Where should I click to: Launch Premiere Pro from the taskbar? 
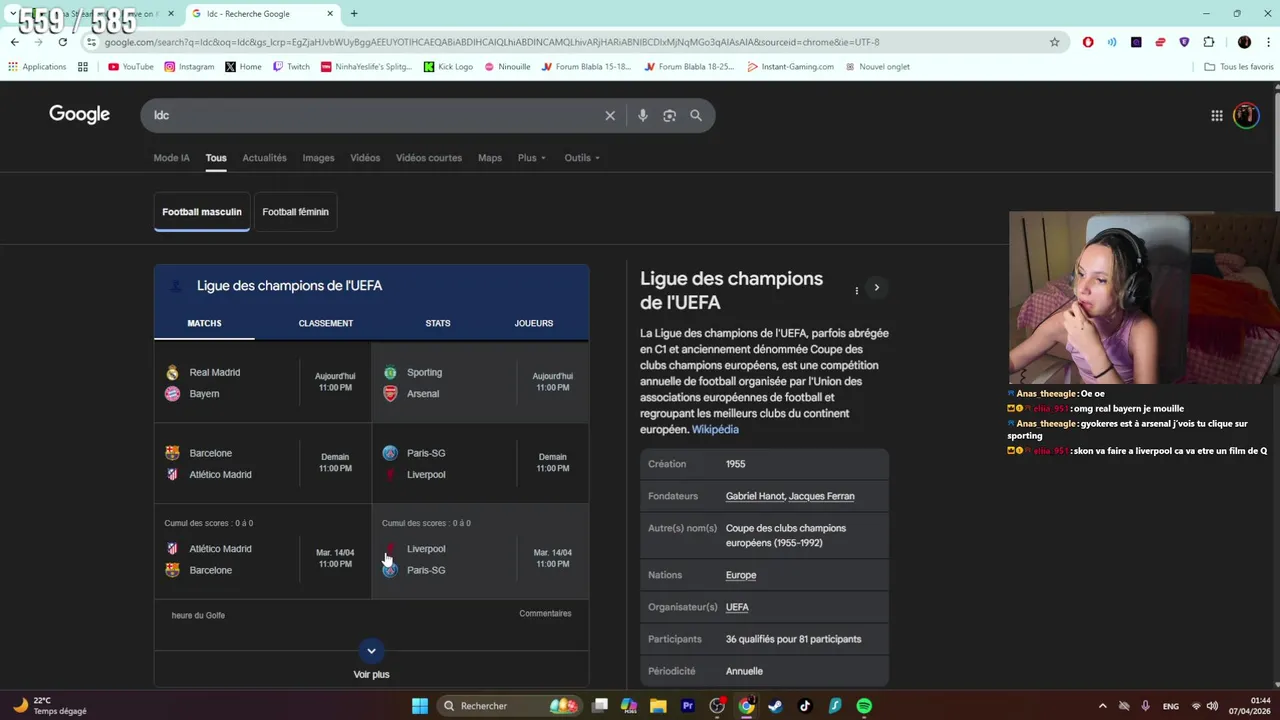688,706
